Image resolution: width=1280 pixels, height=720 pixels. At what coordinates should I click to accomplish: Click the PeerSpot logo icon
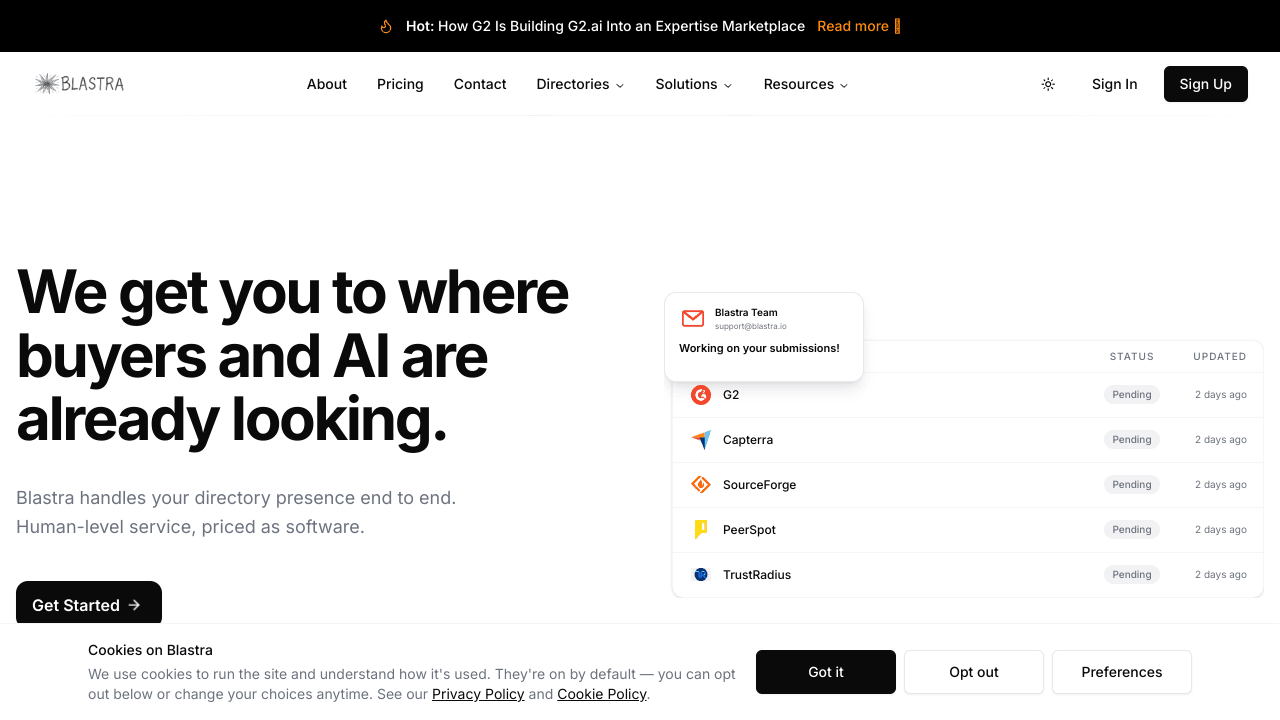pos(701,530)
